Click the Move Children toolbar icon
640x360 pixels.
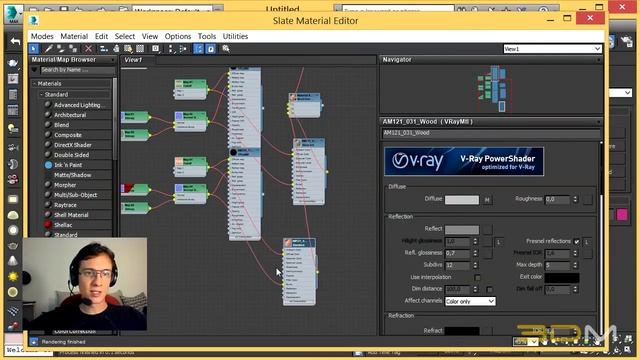[x=104, y=49]
